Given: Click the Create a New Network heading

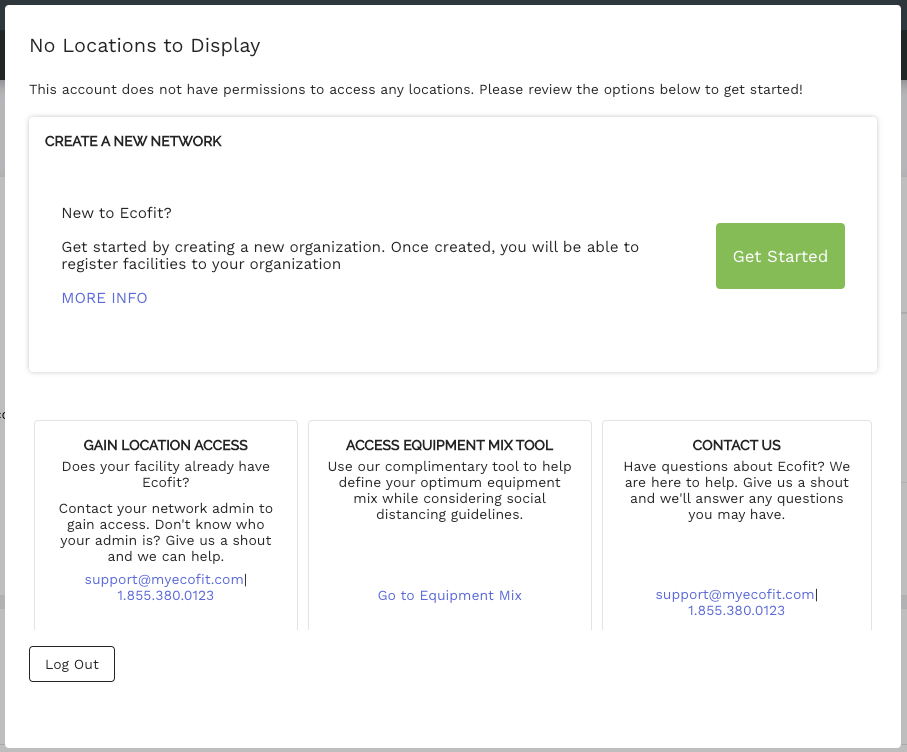Looking at the screenshot, I should [133, 141].
